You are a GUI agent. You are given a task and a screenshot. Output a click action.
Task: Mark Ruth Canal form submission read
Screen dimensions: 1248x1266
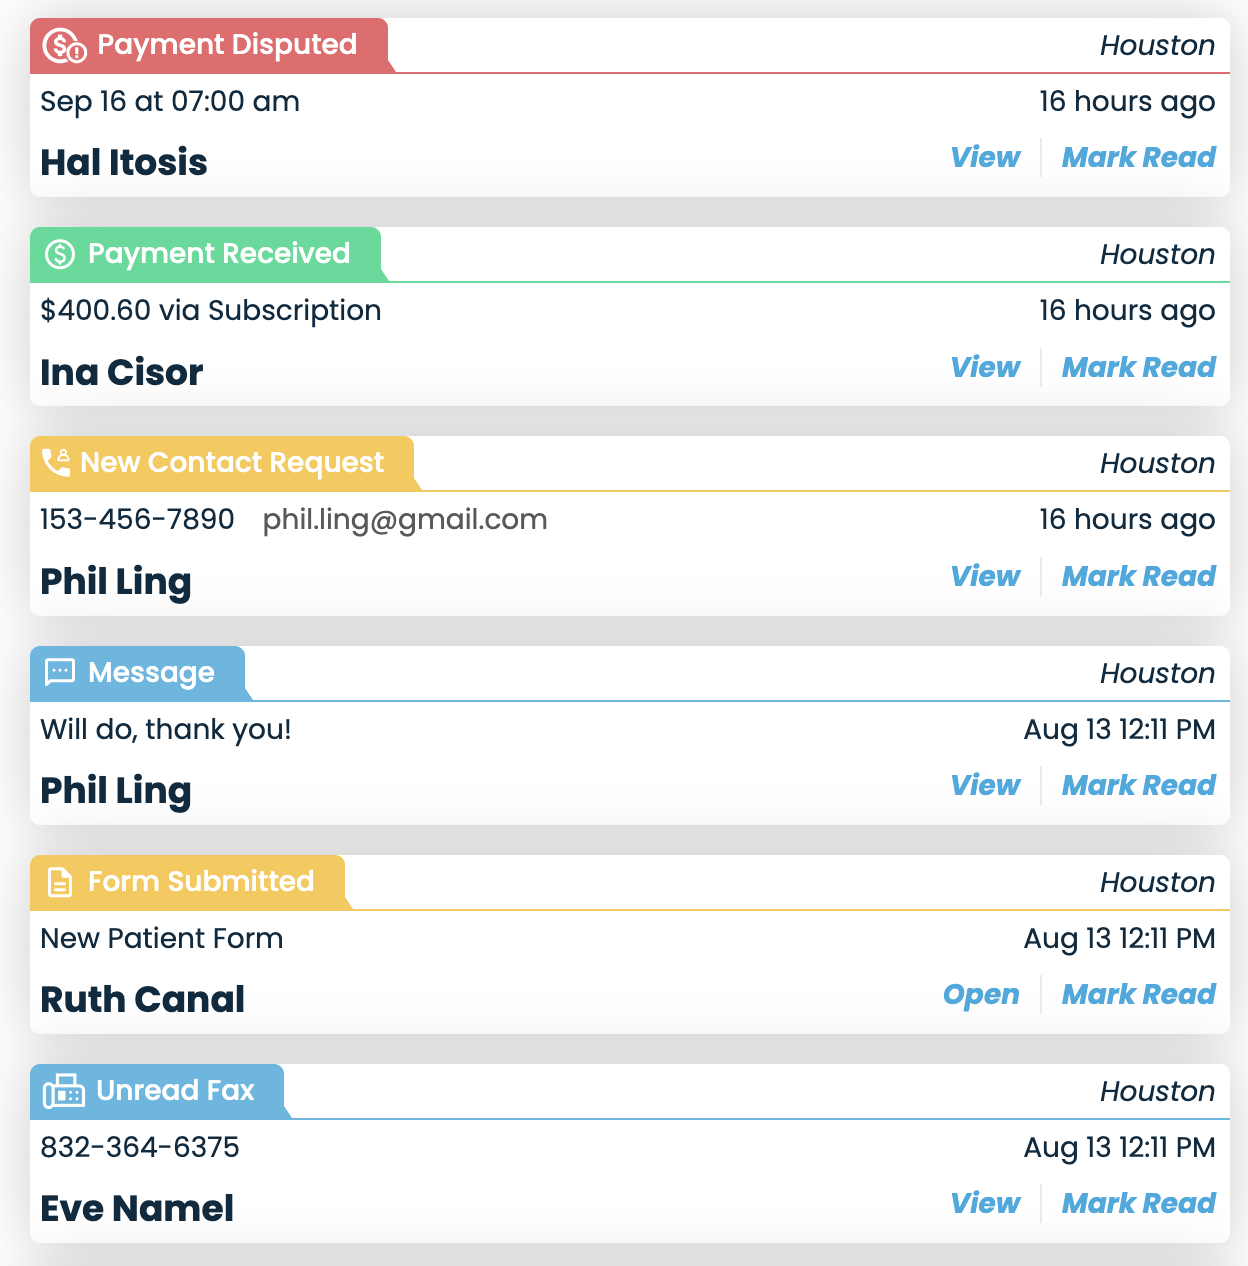tap(1138, 994)
